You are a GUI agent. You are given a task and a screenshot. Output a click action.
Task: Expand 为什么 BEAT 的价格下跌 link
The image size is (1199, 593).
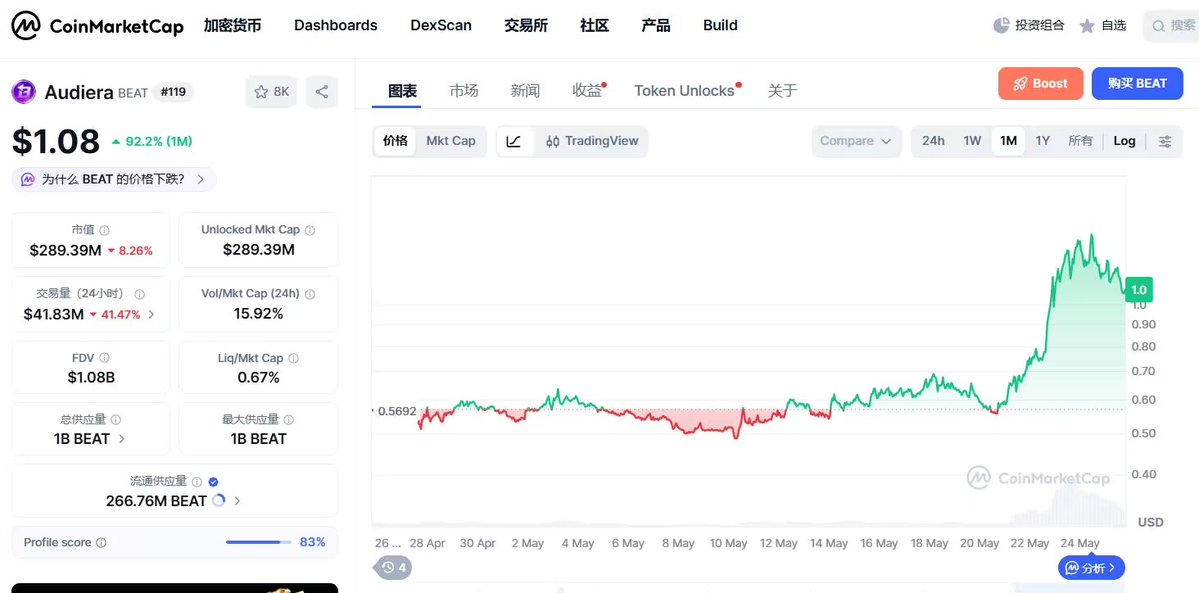pos(114,180)
